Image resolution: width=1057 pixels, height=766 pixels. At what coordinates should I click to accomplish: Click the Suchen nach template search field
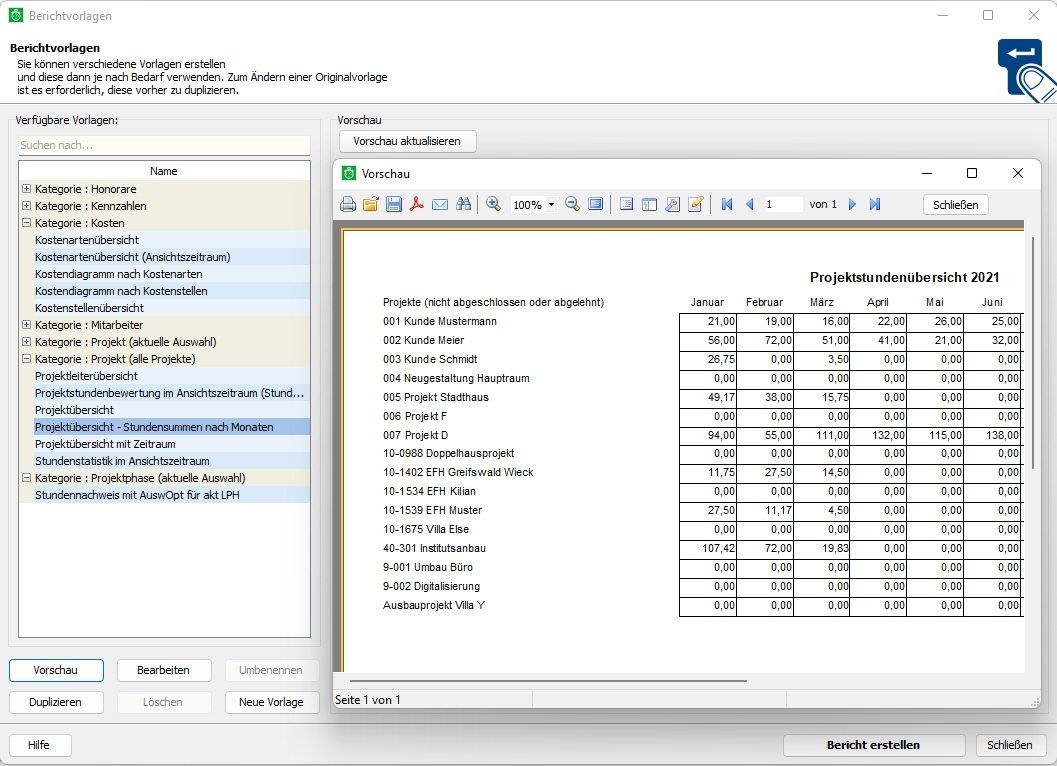click(164, 145)
